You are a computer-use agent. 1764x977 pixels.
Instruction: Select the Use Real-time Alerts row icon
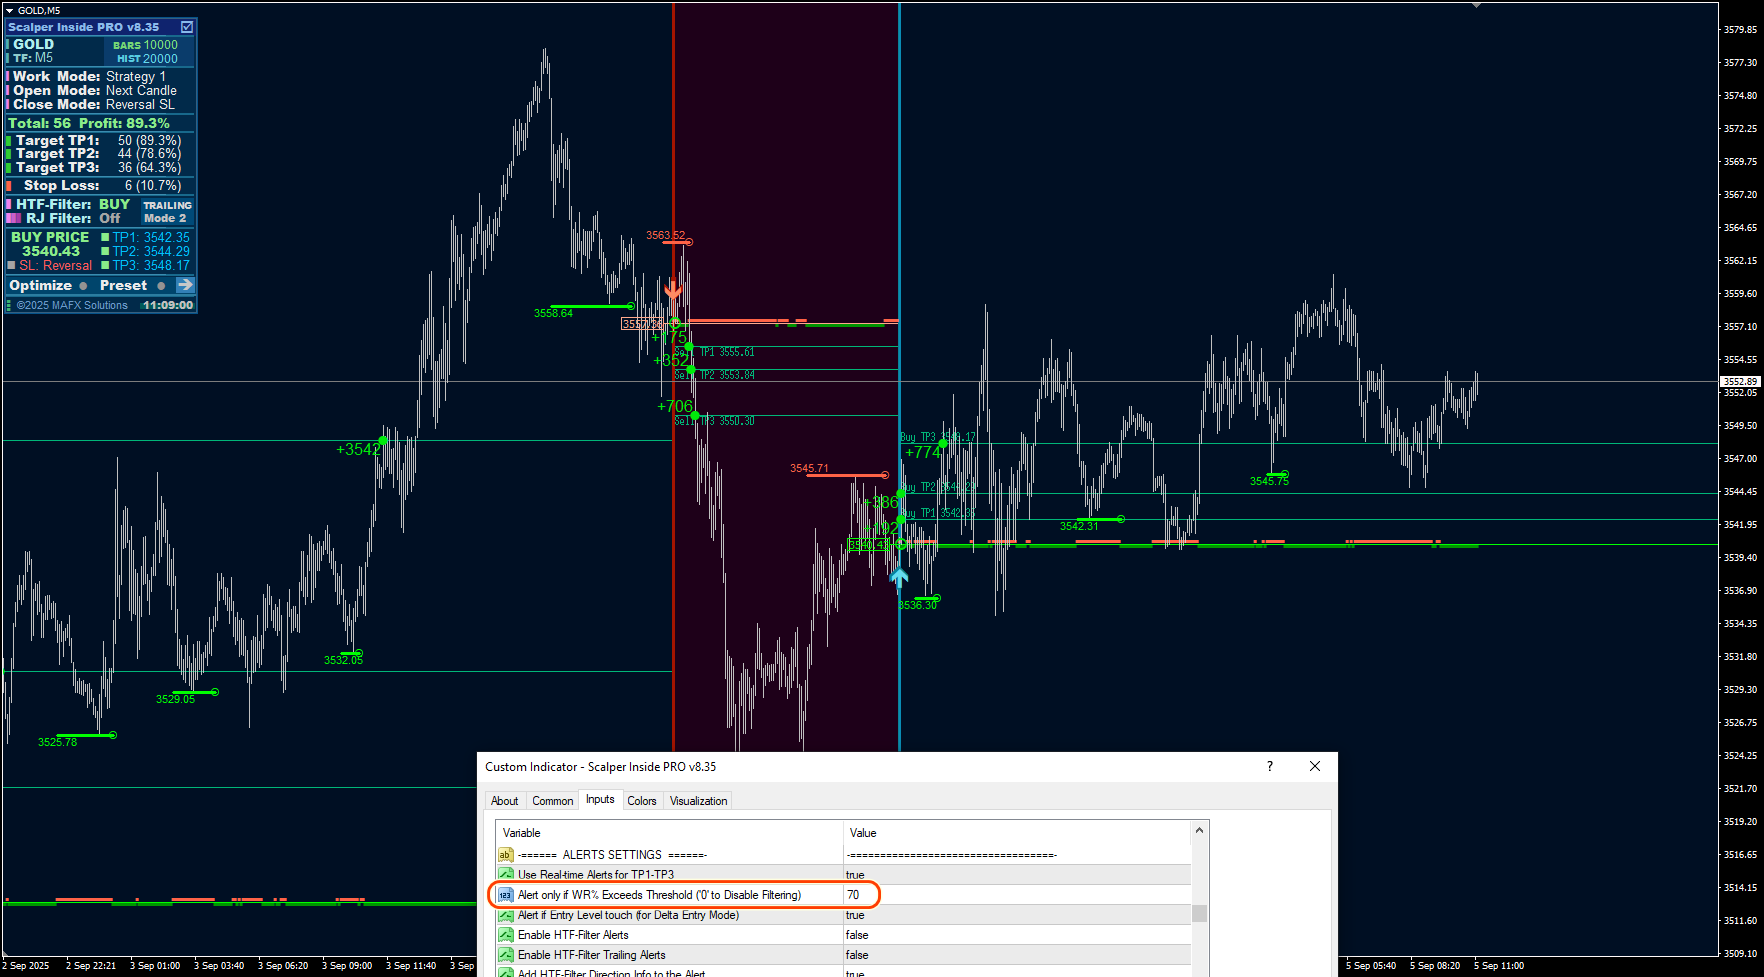pyautogui.click(x=506, y=875)
